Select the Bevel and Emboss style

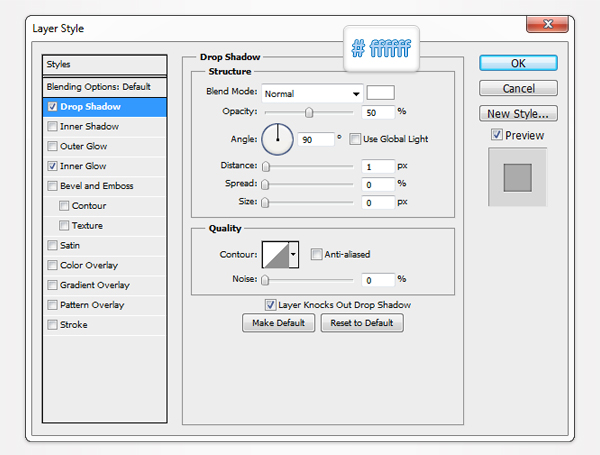tap(95, 186)
